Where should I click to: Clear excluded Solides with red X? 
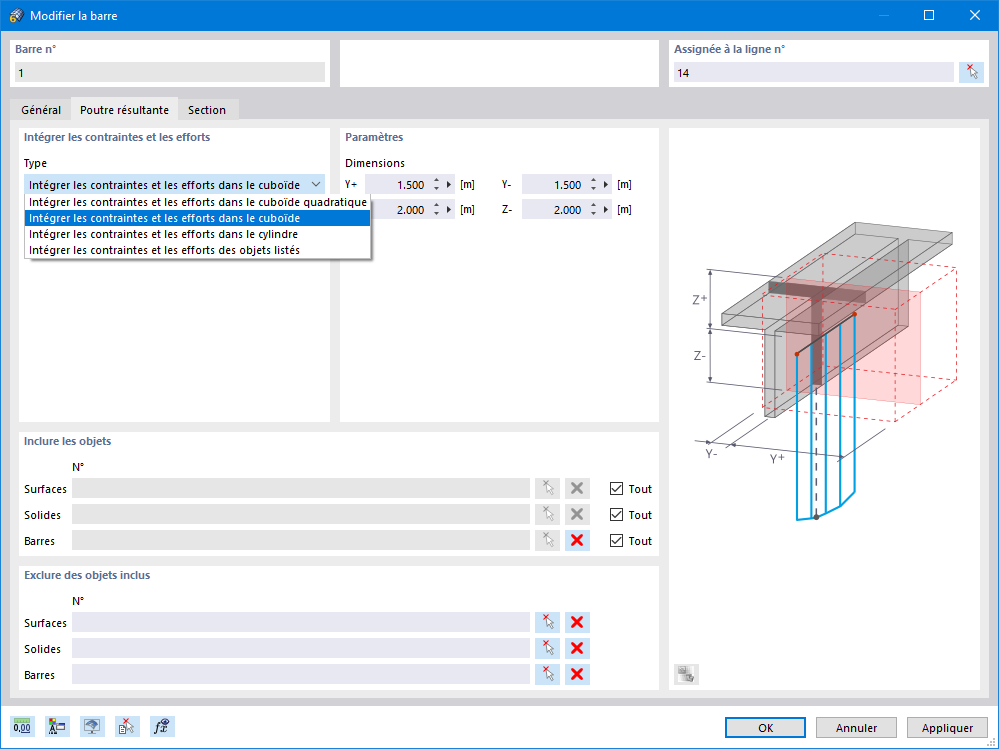click(x=577, y=648)
